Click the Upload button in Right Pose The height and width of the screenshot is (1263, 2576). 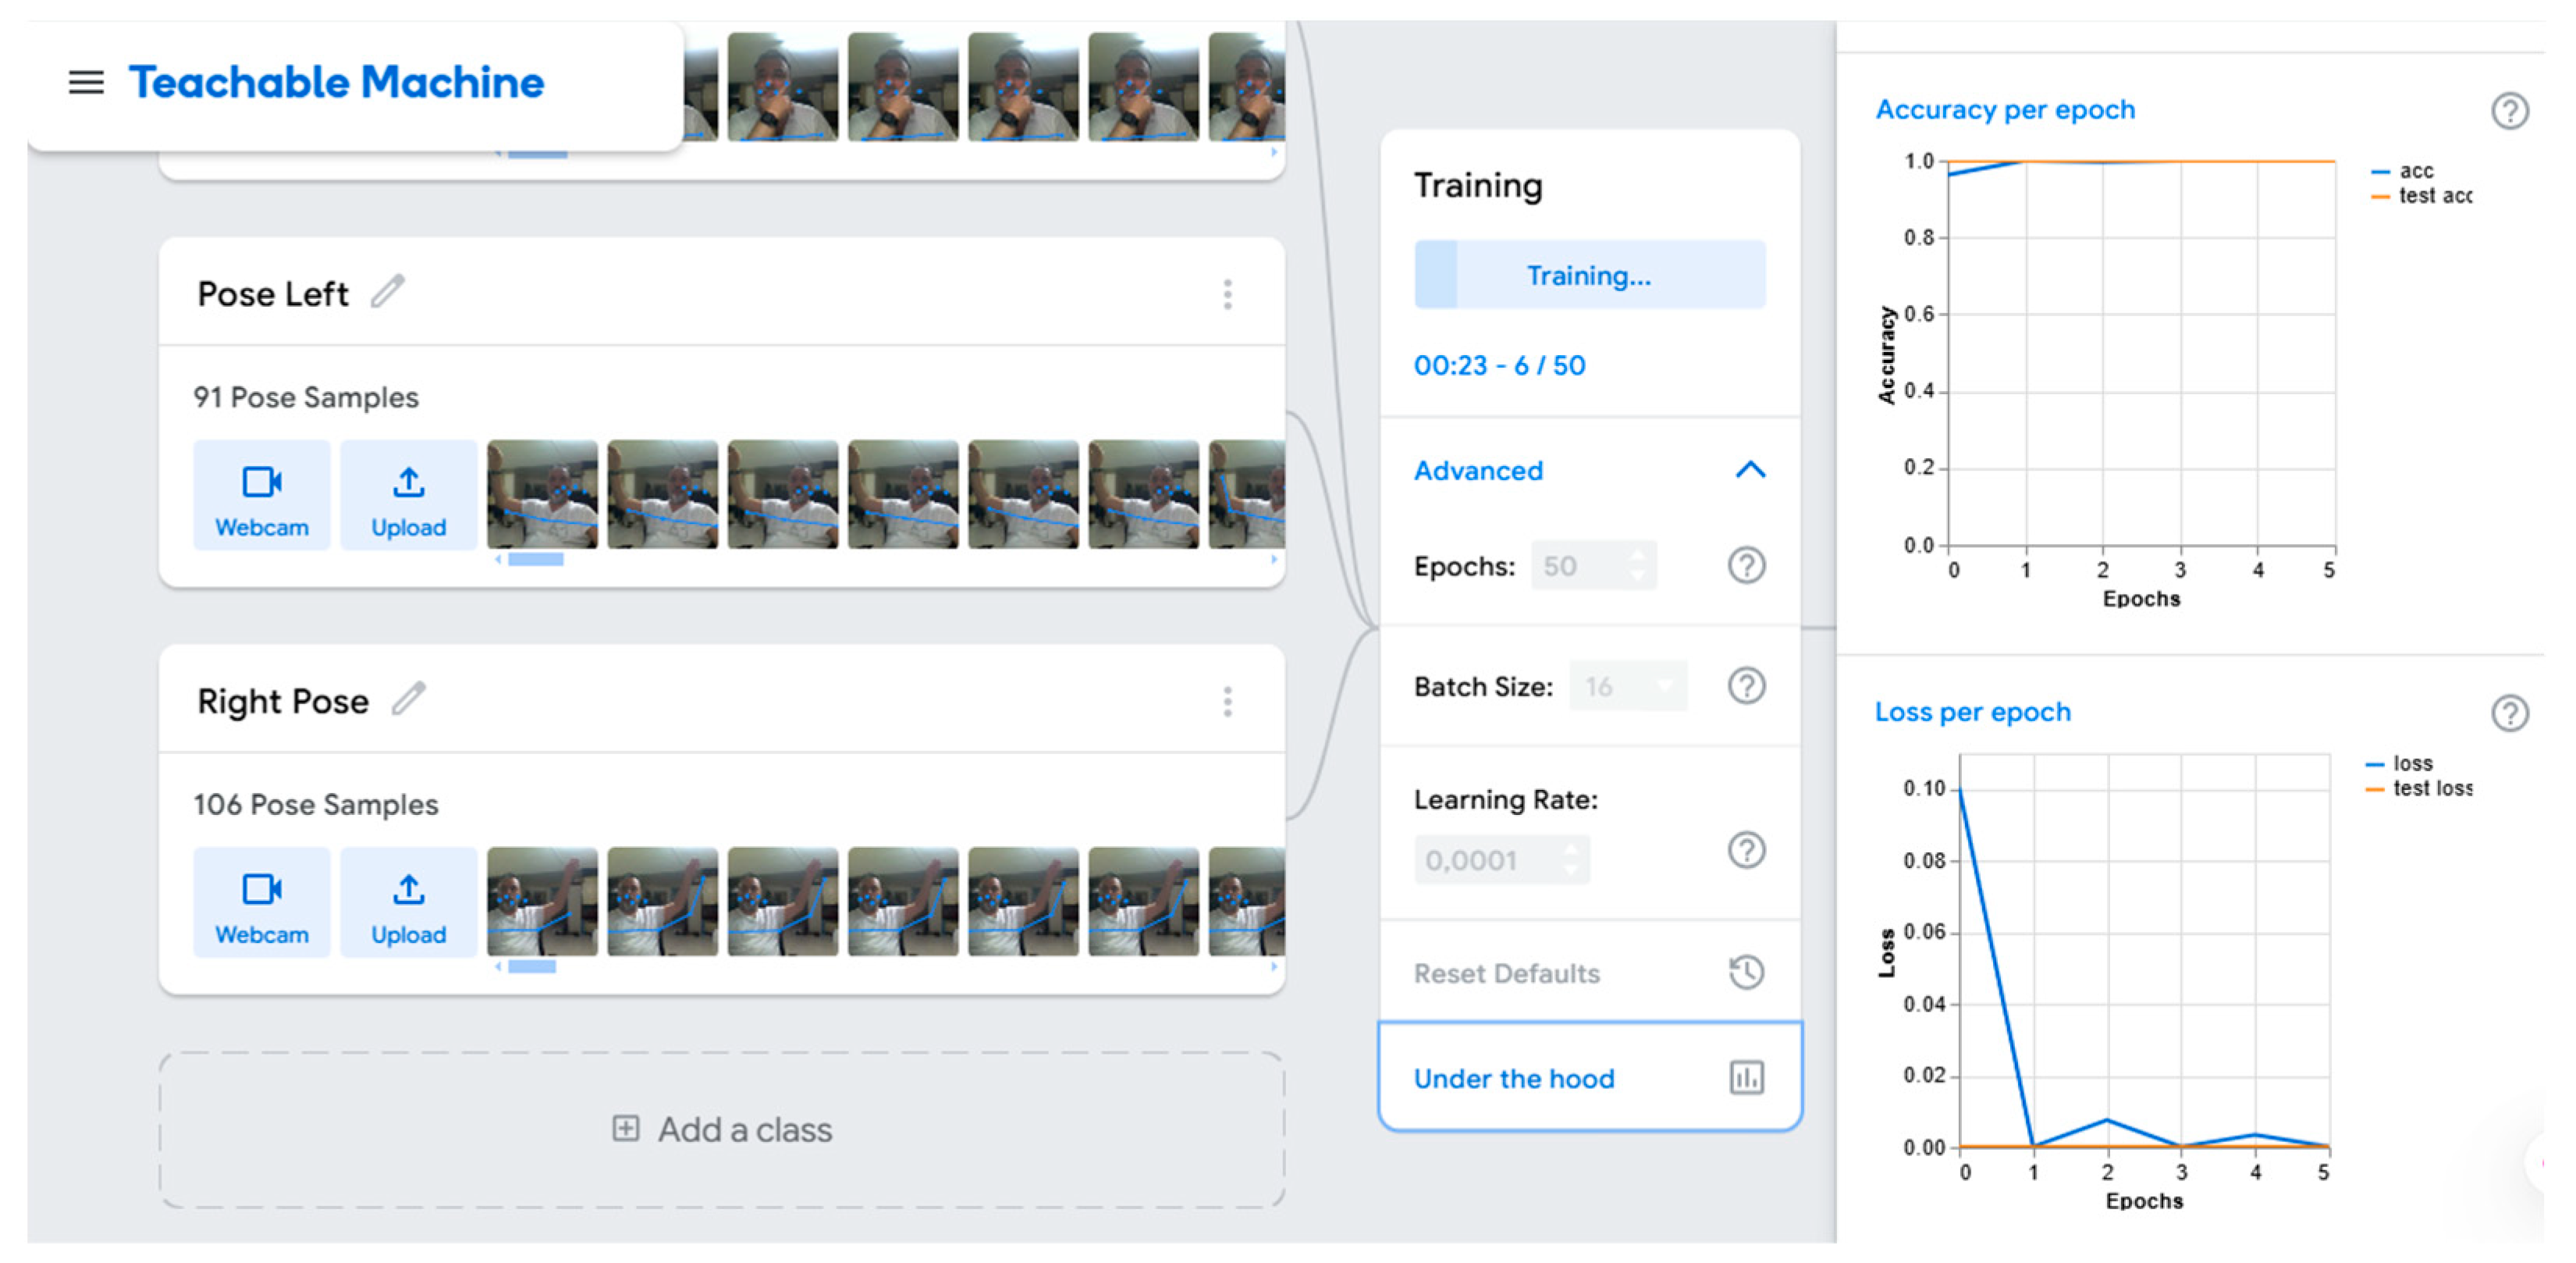pos(408,904)
